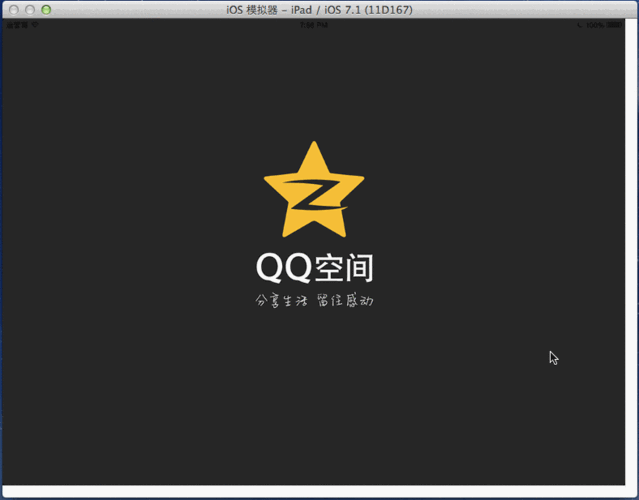
Task: Click the 空间 characters in the app title
Action: [x=344, y=268]
